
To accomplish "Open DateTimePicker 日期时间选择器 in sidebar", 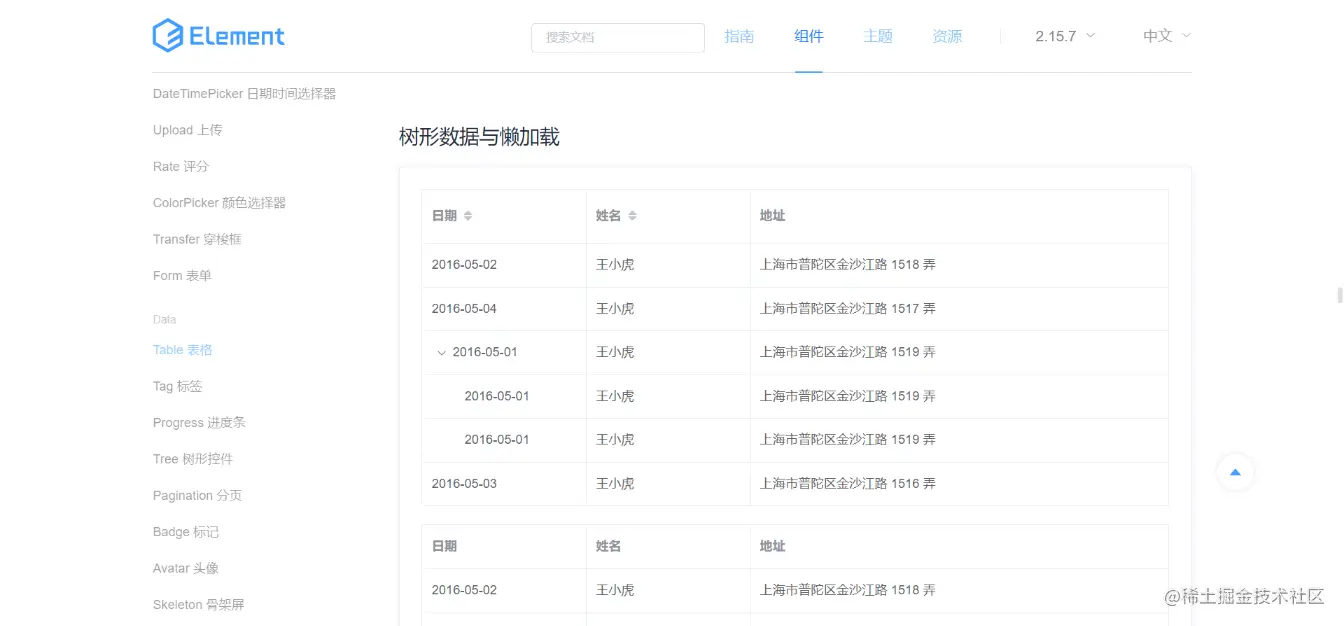I will coord(244,94).
